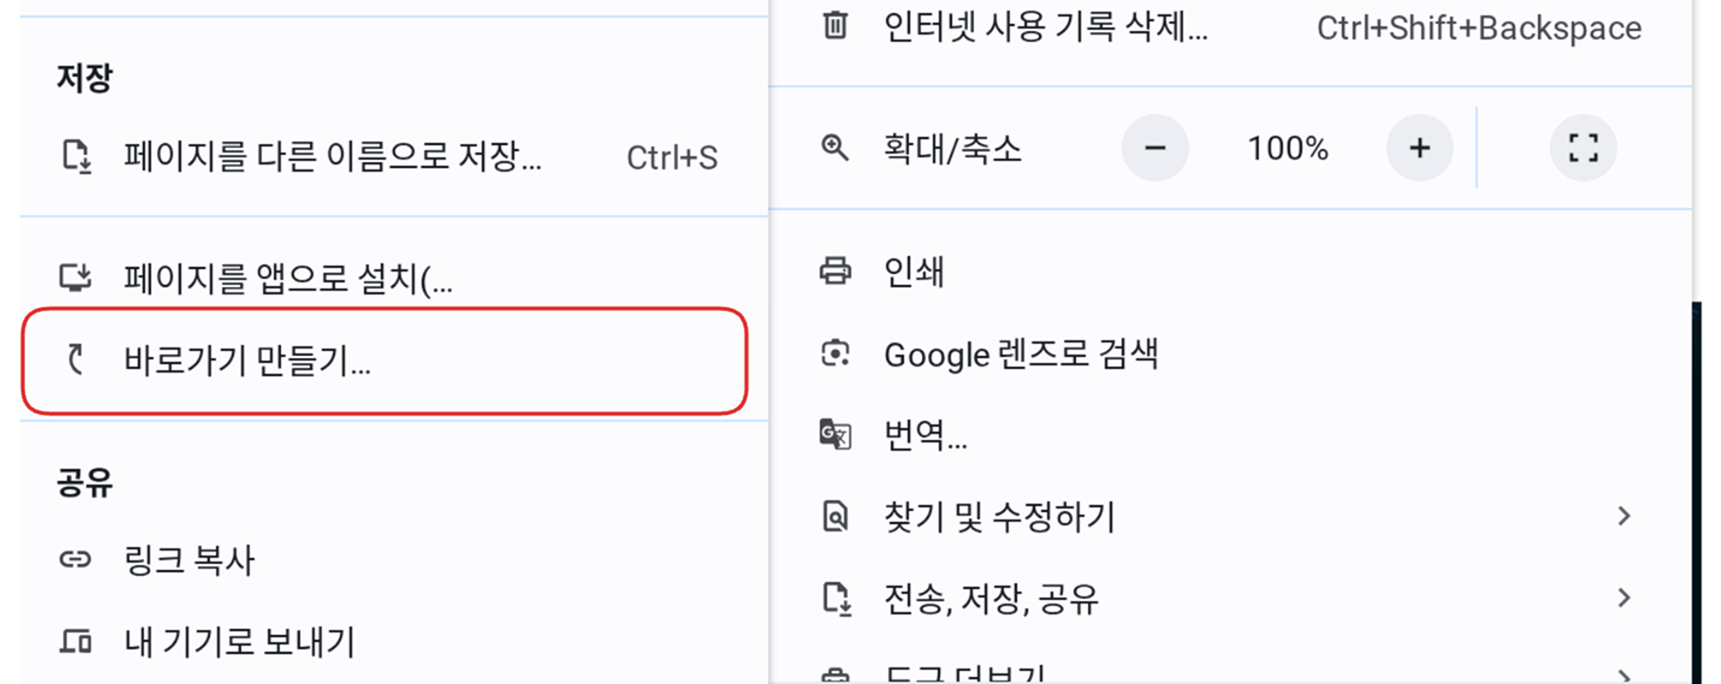
Task: Click the trash icon for clearing browsing data
Action: click(835, 26)
